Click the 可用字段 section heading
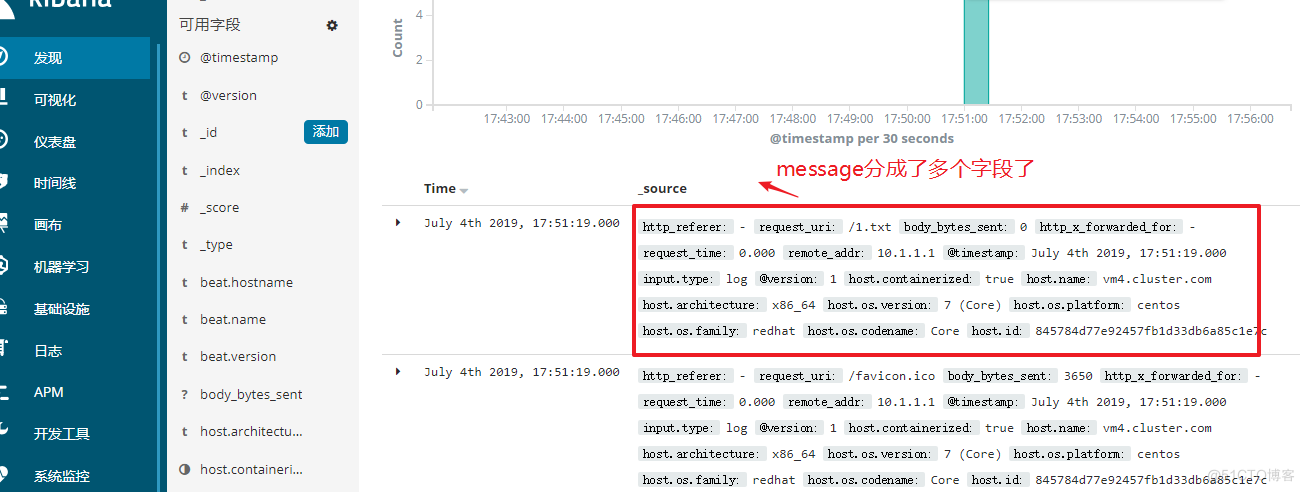This screenshot has width=1304, height=492. (x=210, y=25)
